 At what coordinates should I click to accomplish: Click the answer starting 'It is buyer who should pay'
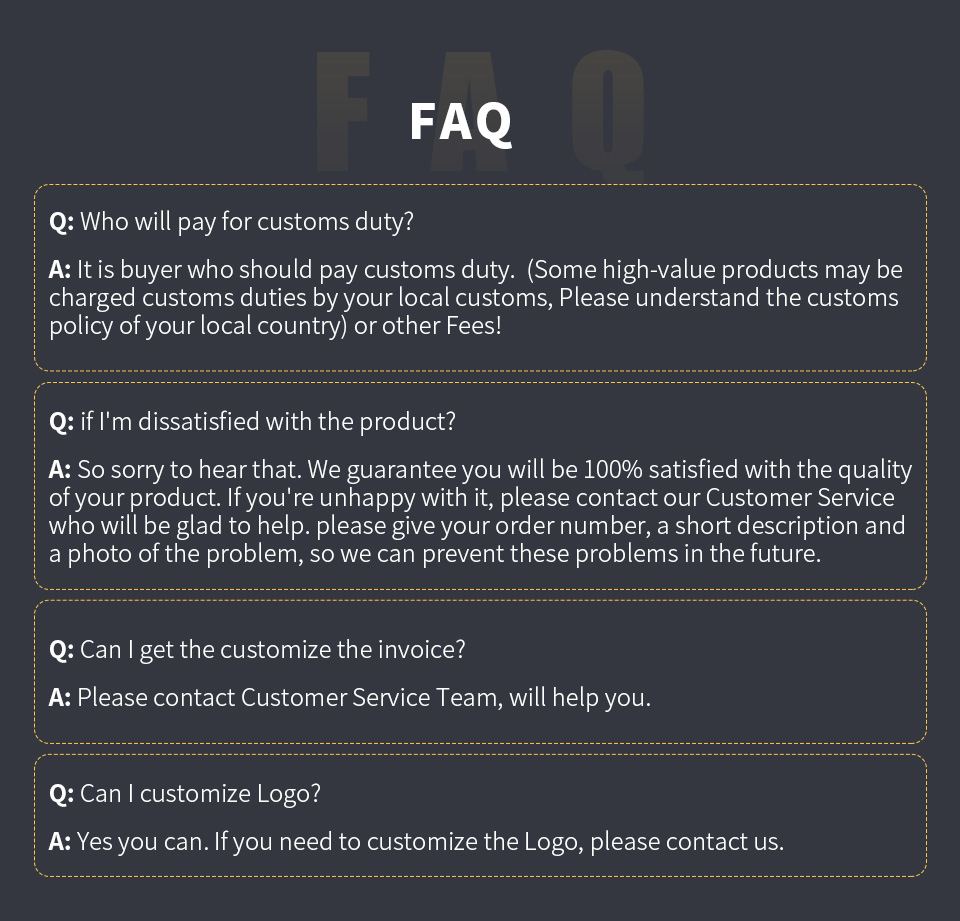point(476,298)
